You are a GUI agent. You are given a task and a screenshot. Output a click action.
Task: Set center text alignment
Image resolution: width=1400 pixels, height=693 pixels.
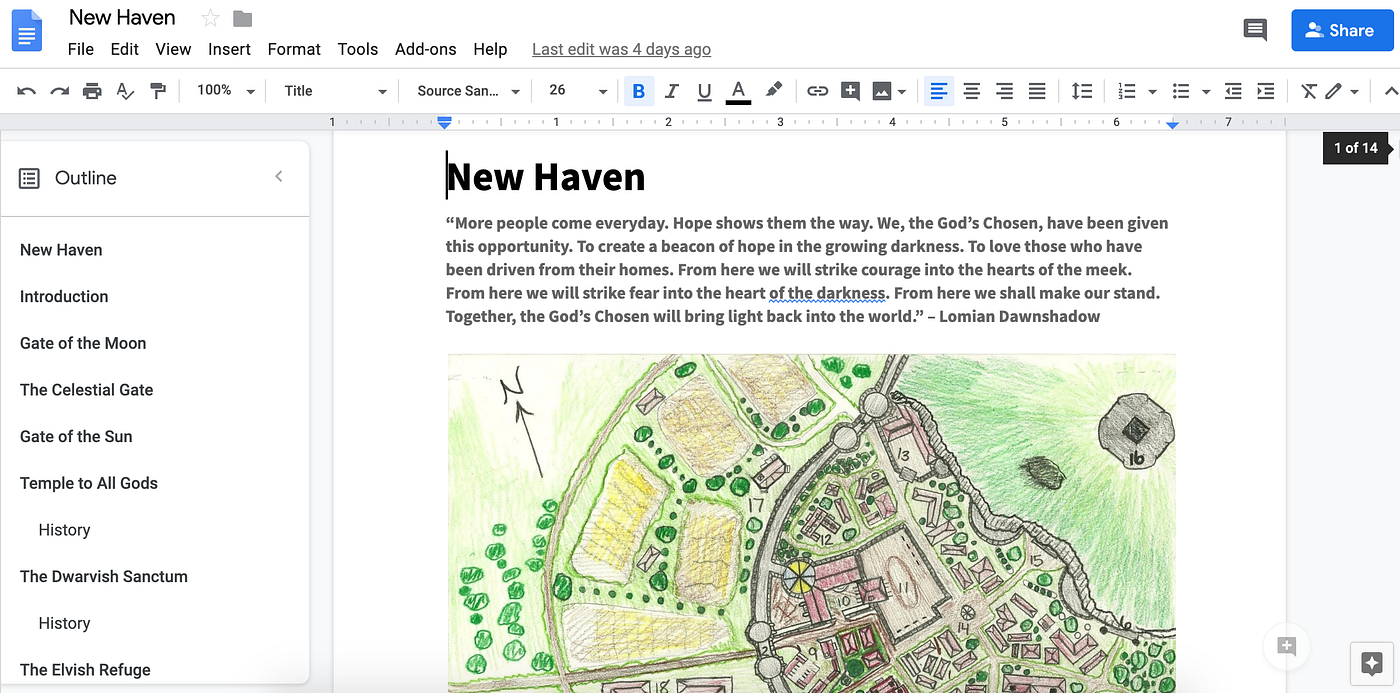(971, 91)
